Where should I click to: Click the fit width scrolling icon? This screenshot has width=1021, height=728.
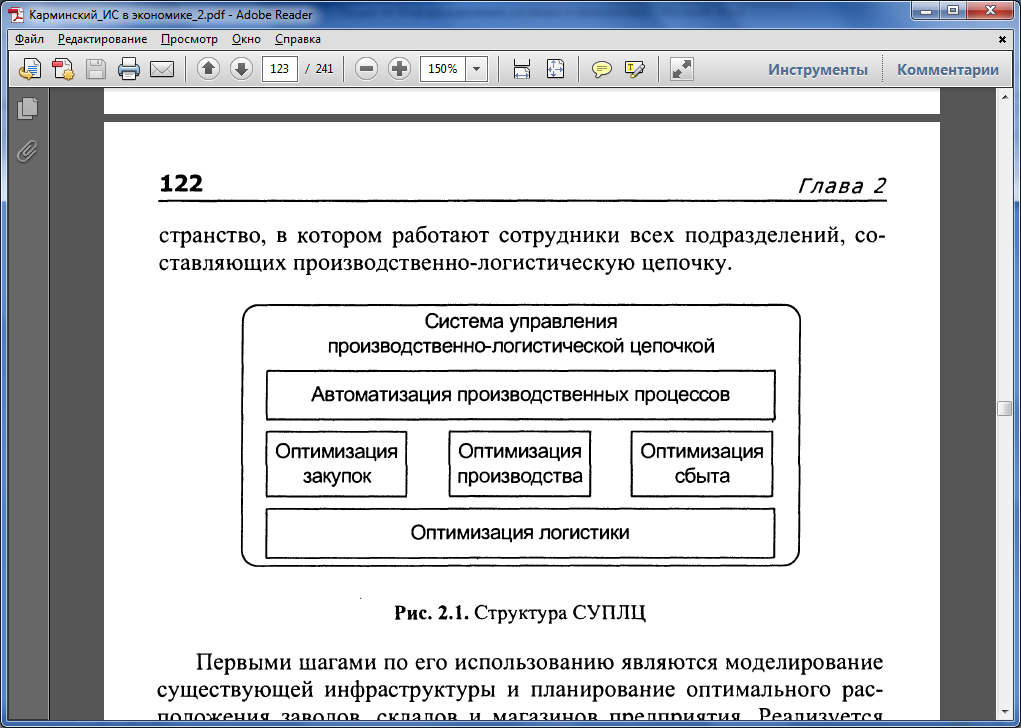522,68
